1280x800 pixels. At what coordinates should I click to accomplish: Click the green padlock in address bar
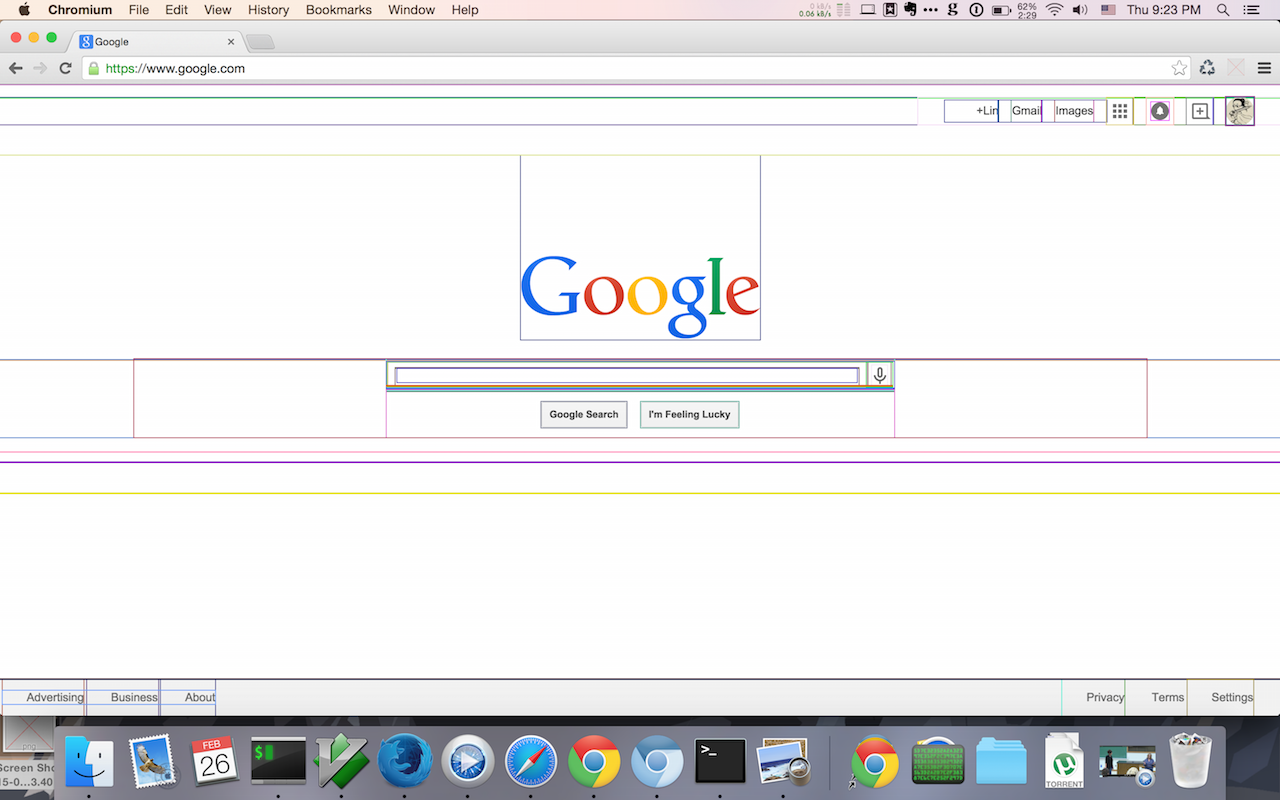point(94,68)
